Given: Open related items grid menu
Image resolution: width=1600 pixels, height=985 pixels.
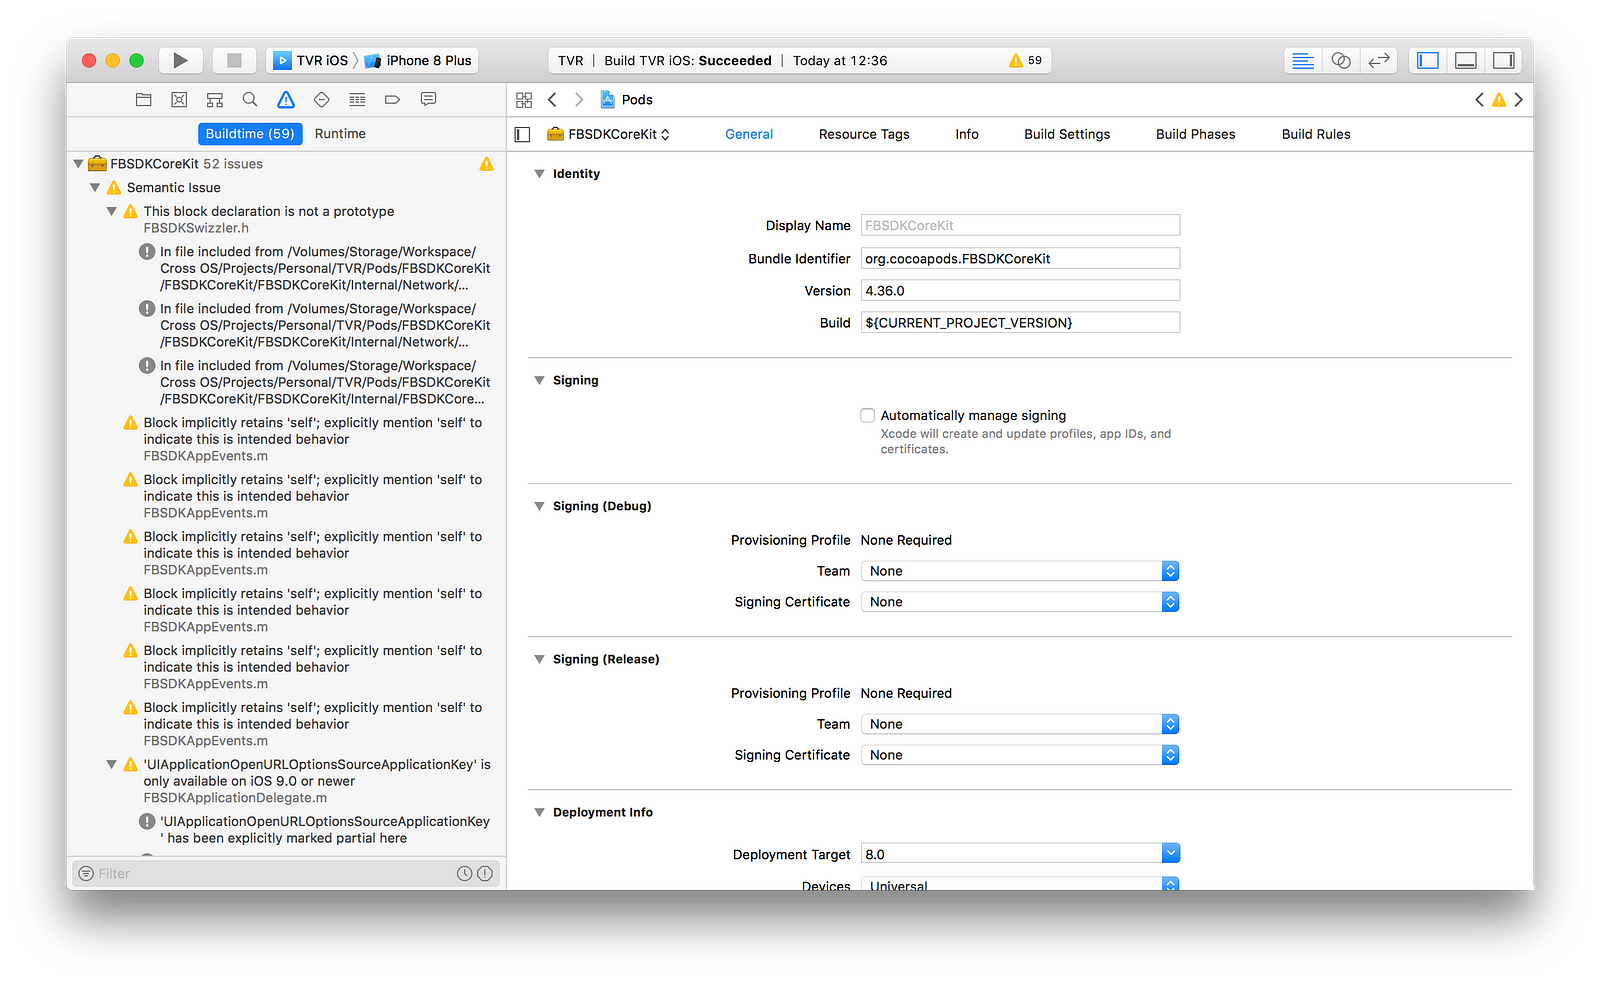Looking at the screenshot, I should click(x=524, y=99).
